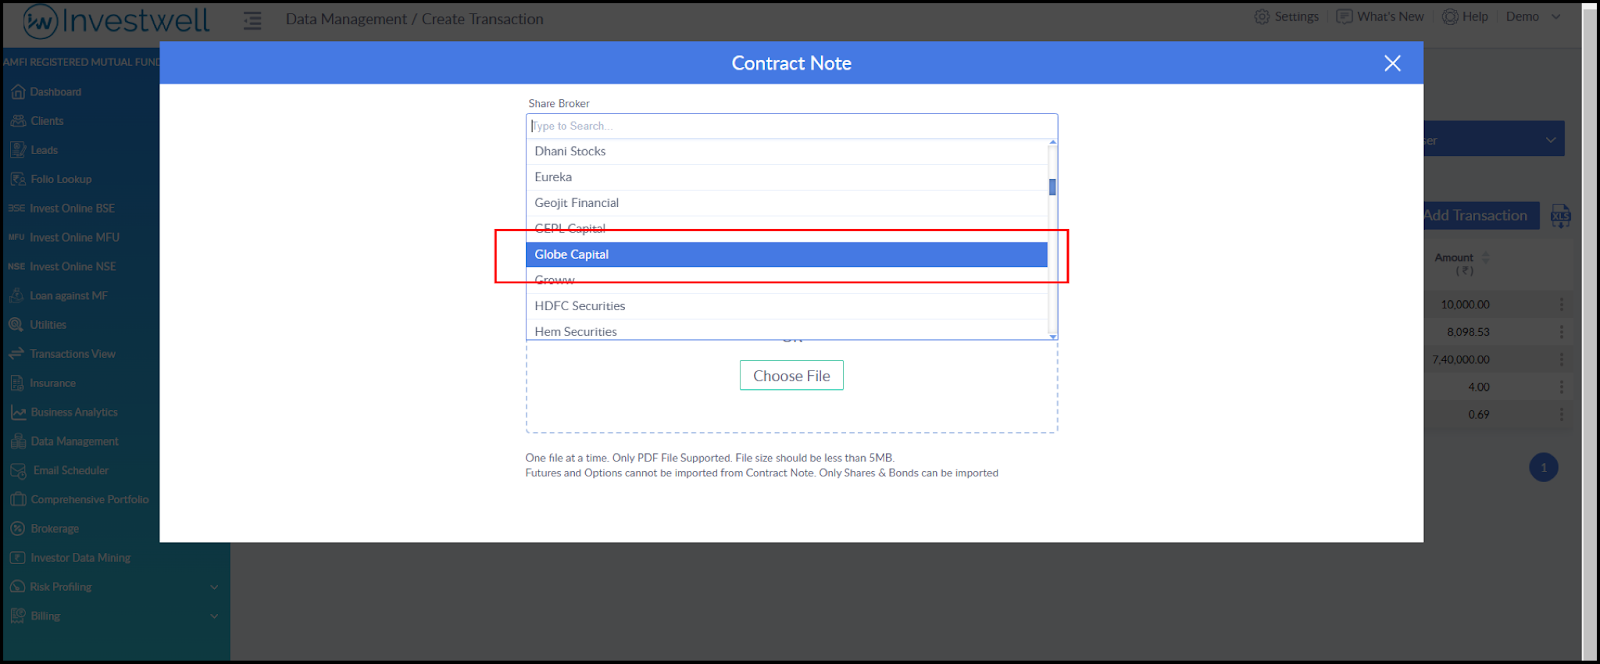Click Data Management breadcrumb text
The image size is (1600, 664).
point(346,19)
